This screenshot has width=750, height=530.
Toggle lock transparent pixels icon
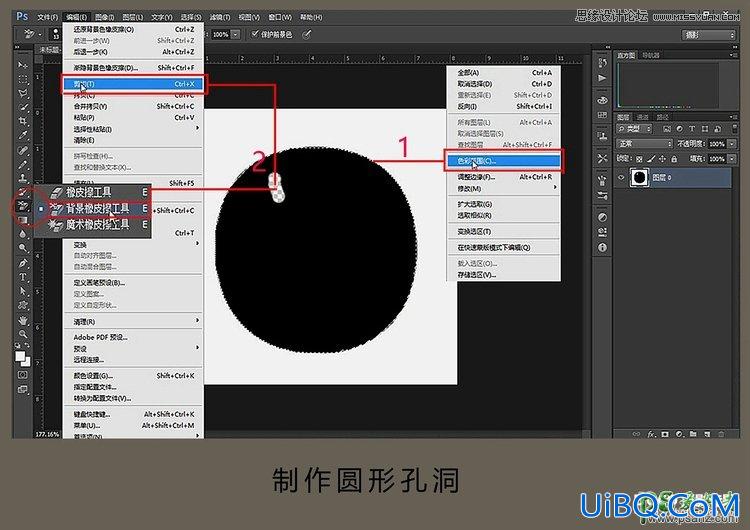[x=639, y=159]
